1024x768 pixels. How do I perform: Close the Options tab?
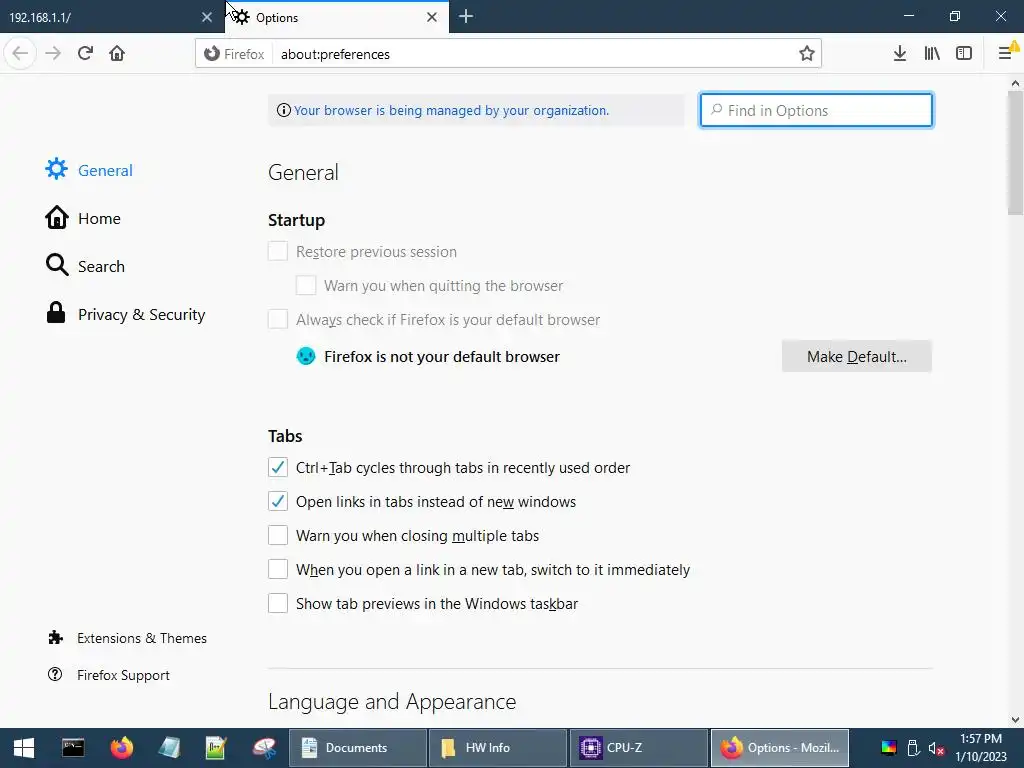pos(432,17)
